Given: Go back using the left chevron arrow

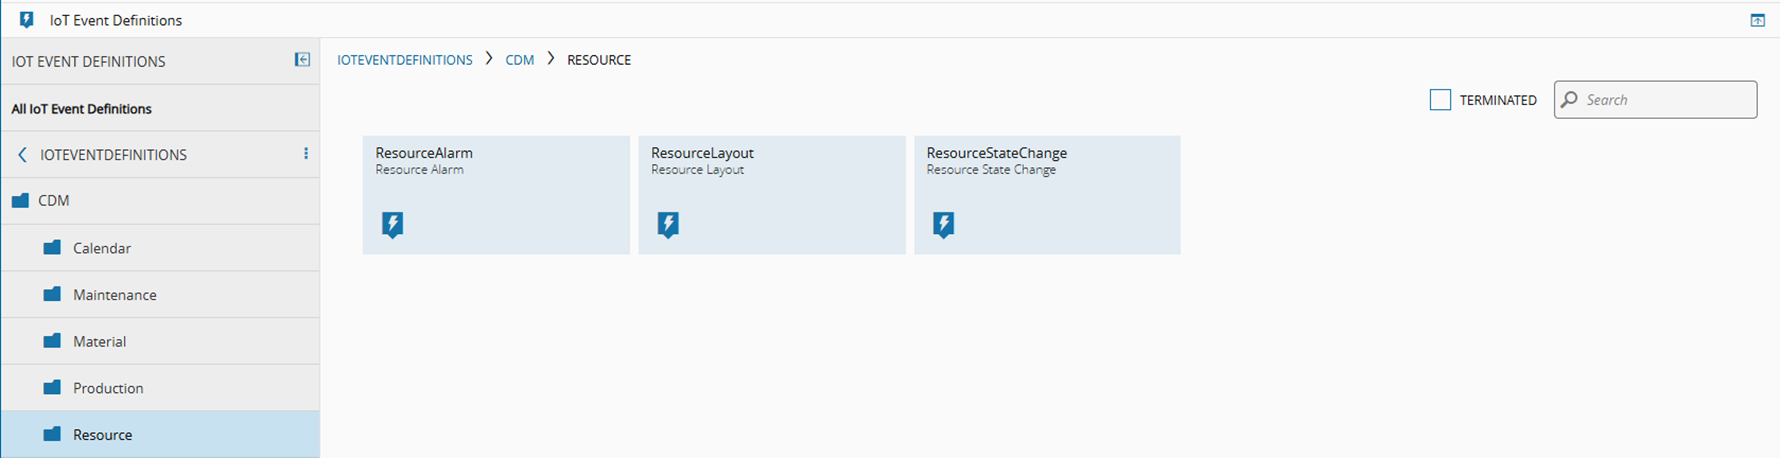Looking at the screenshot, I should click(x=22, y=155).
